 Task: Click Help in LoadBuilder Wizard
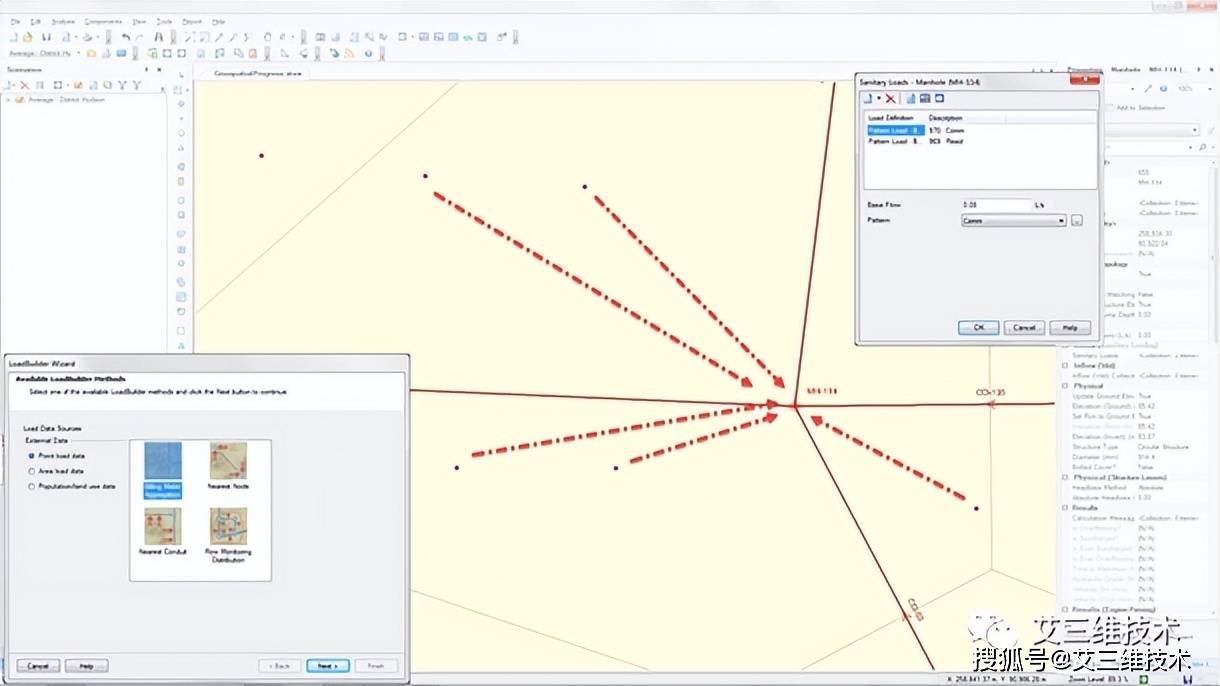point(86,666)
